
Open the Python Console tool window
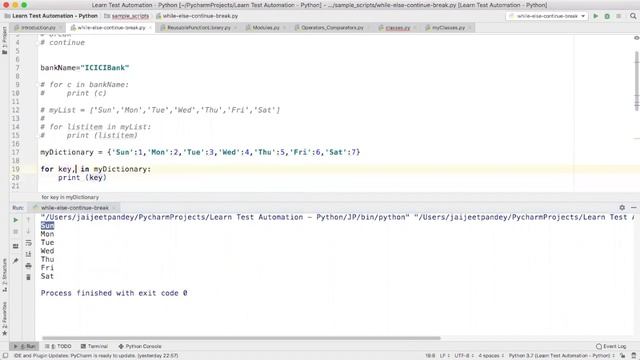click(140, 346)
